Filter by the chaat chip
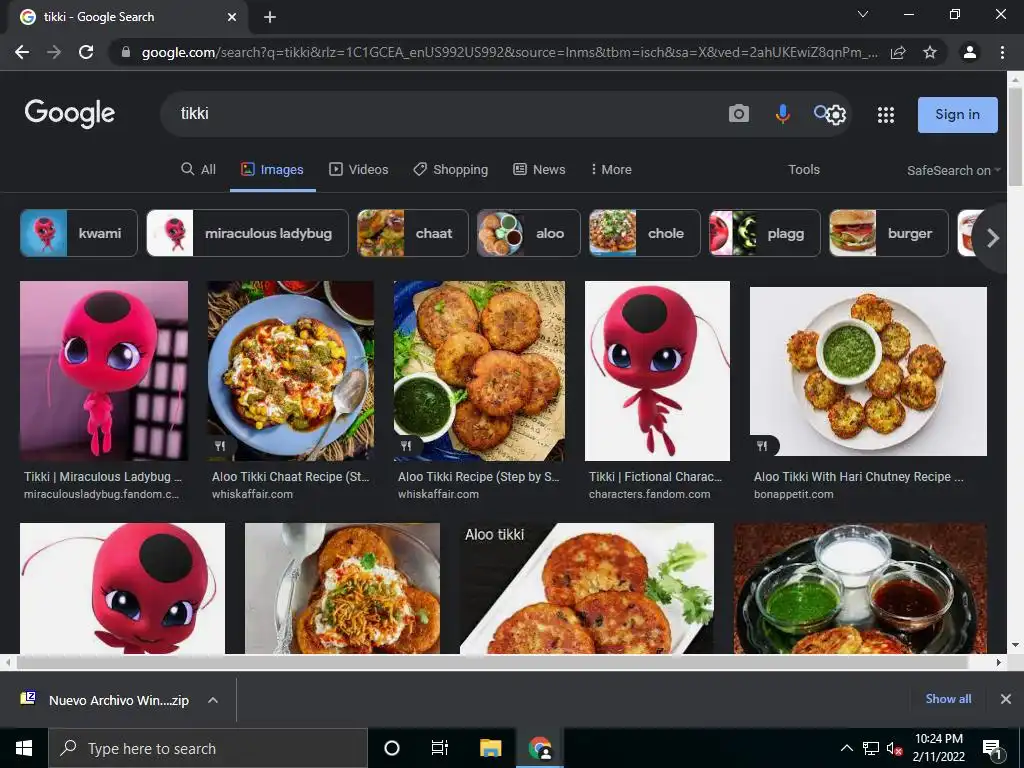The image size is (1024, 768). click(x=413, y=233)
